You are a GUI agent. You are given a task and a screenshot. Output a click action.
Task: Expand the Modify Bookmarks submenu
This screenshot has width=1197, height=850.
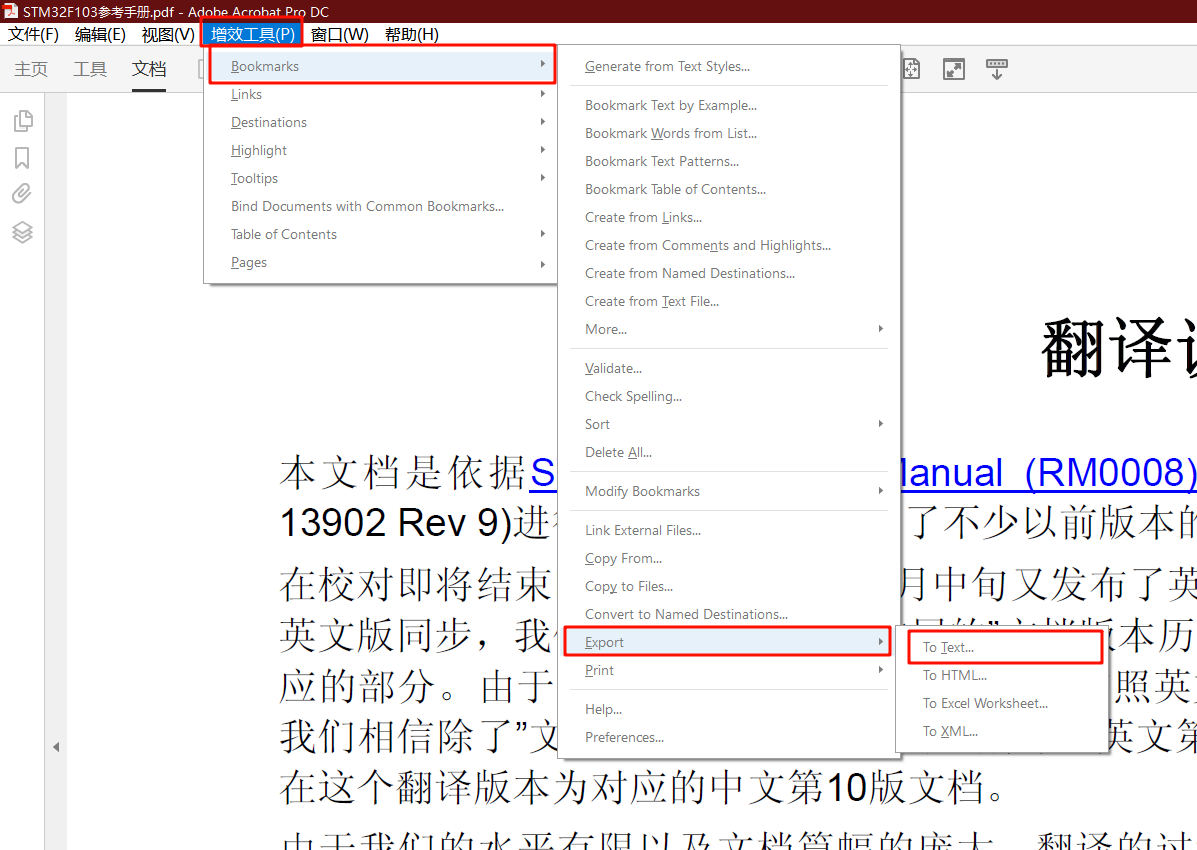pyautogui.click(x=729, y=491)
